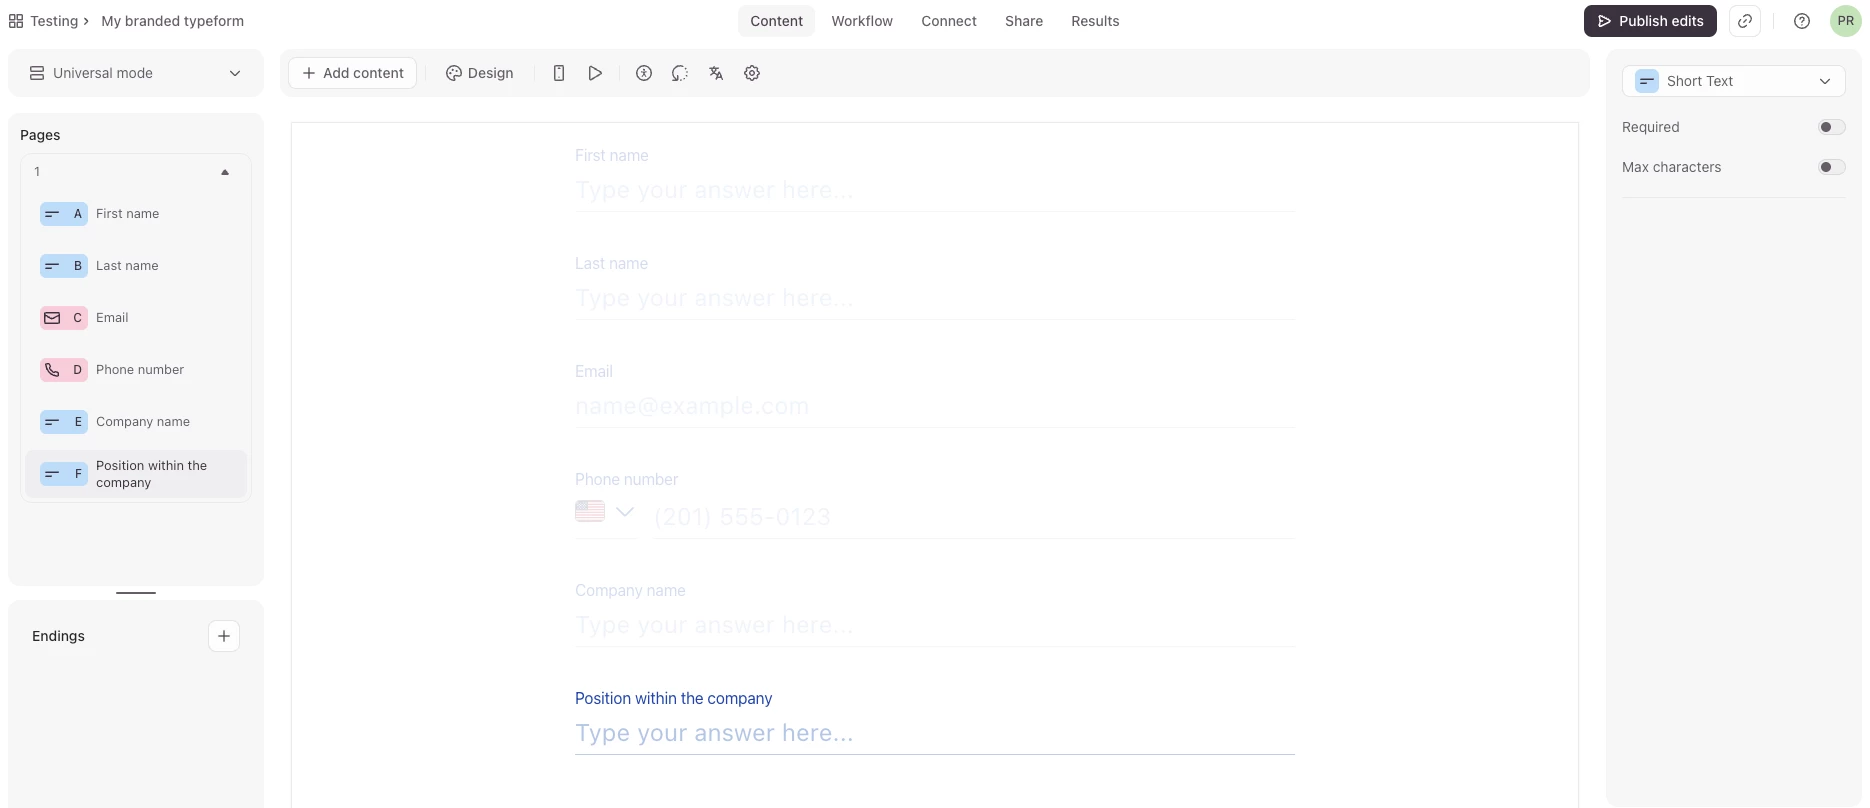
Task: Open the Connect tab
Action: coord(949,21)
